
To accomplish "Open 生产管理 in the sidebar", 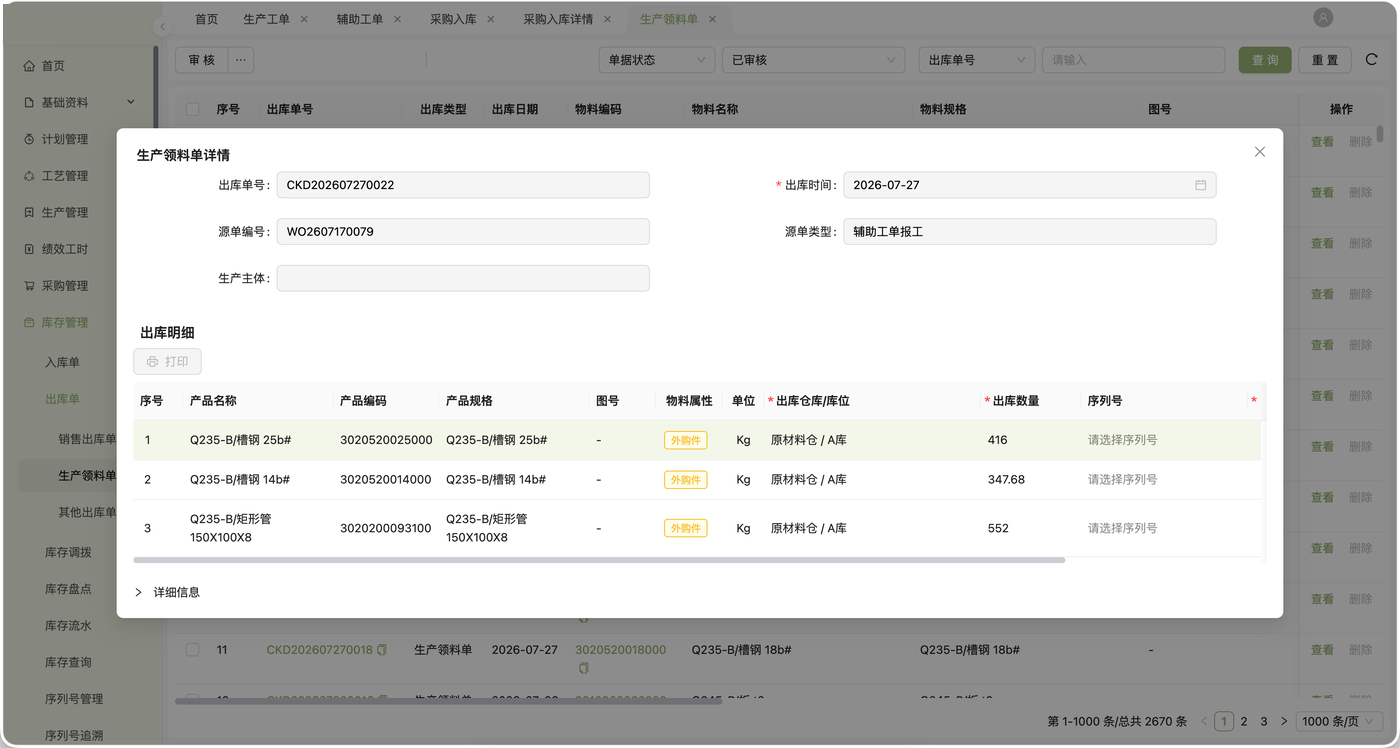I will (65, 212).
